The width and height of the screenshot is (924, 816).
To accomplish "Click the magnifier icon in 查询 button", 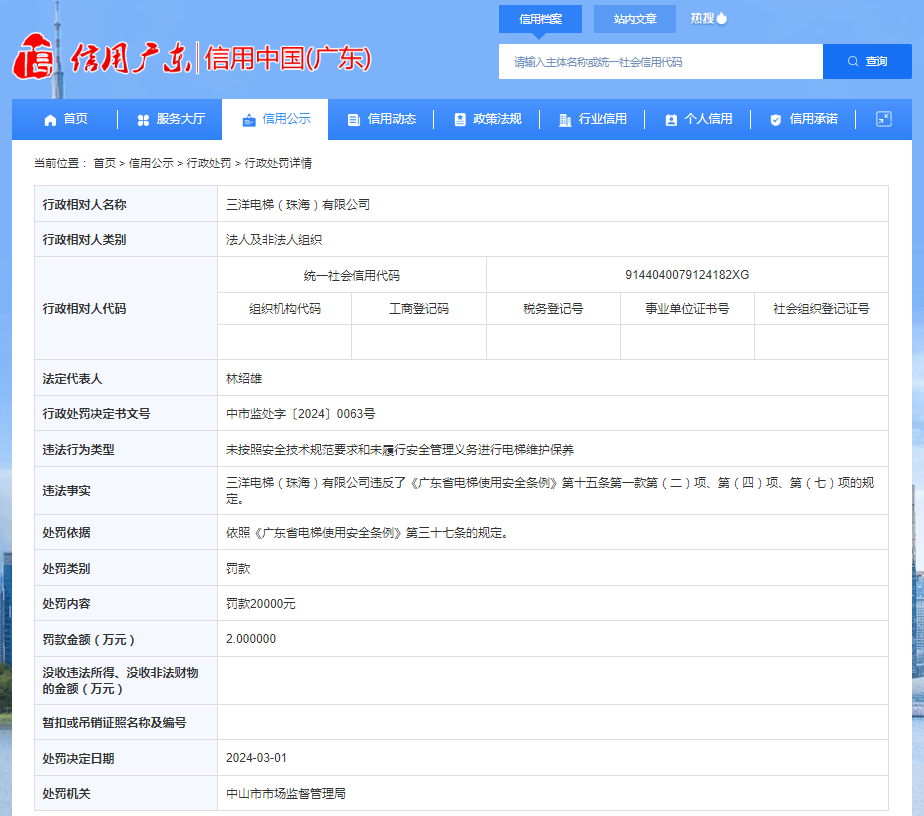I will pyautogui.click(x=853, y=61).
